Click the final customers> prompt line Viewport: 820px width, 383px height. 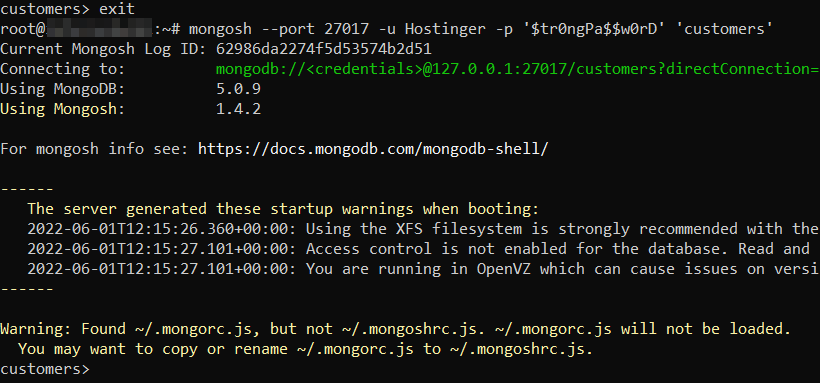45,369
